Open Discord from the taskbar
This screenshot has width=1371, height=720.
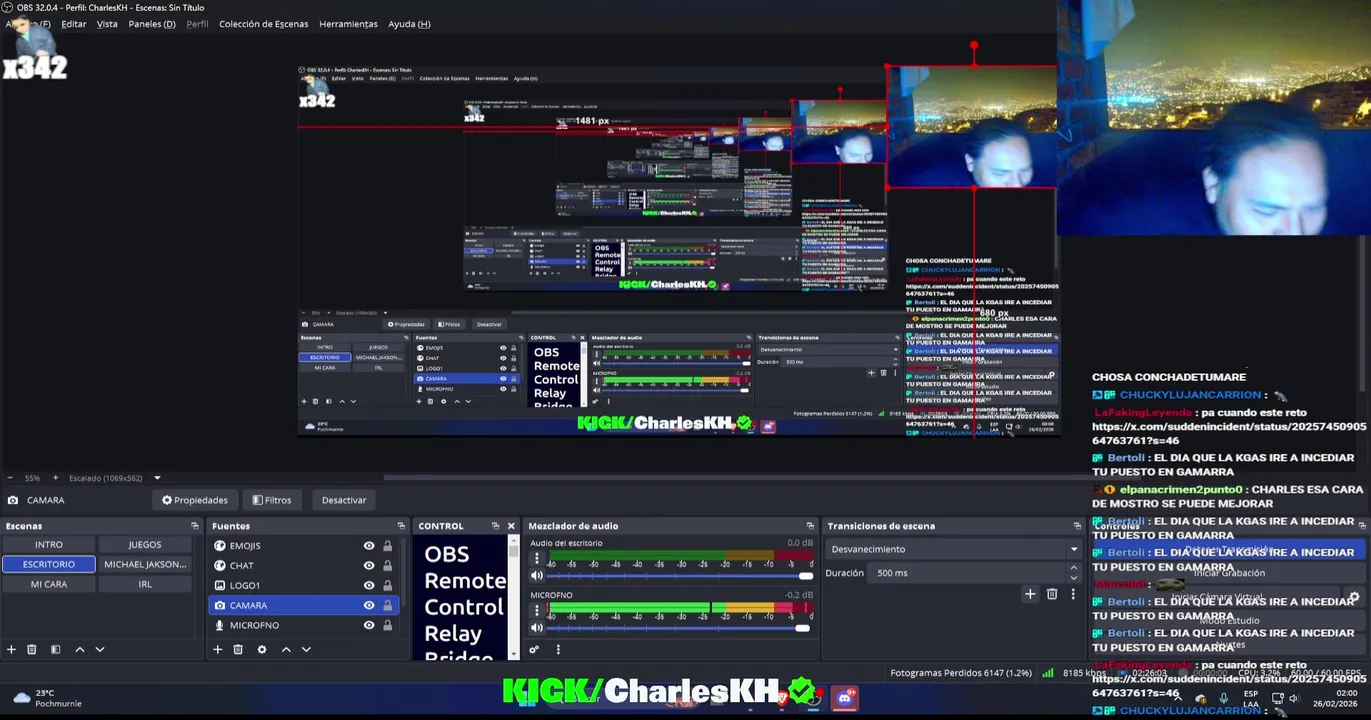tap(845, 698)
